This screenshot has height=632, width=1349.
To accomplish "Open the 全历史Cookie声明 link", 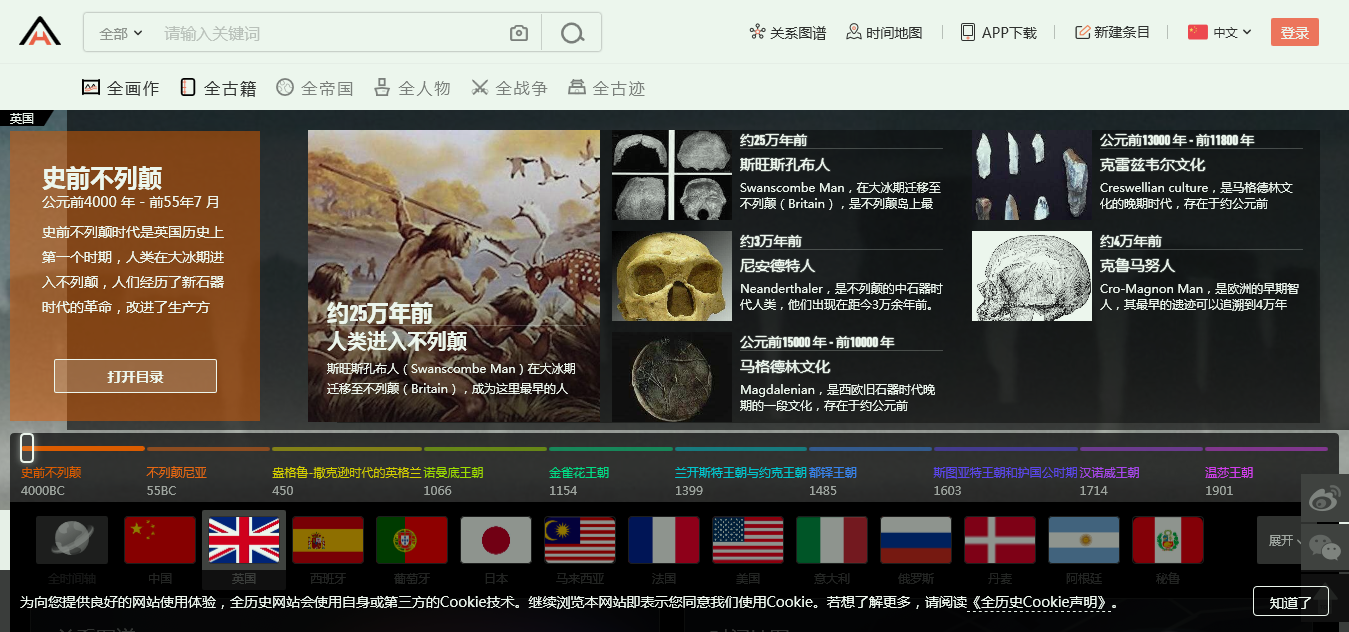I will point(1038,602).
